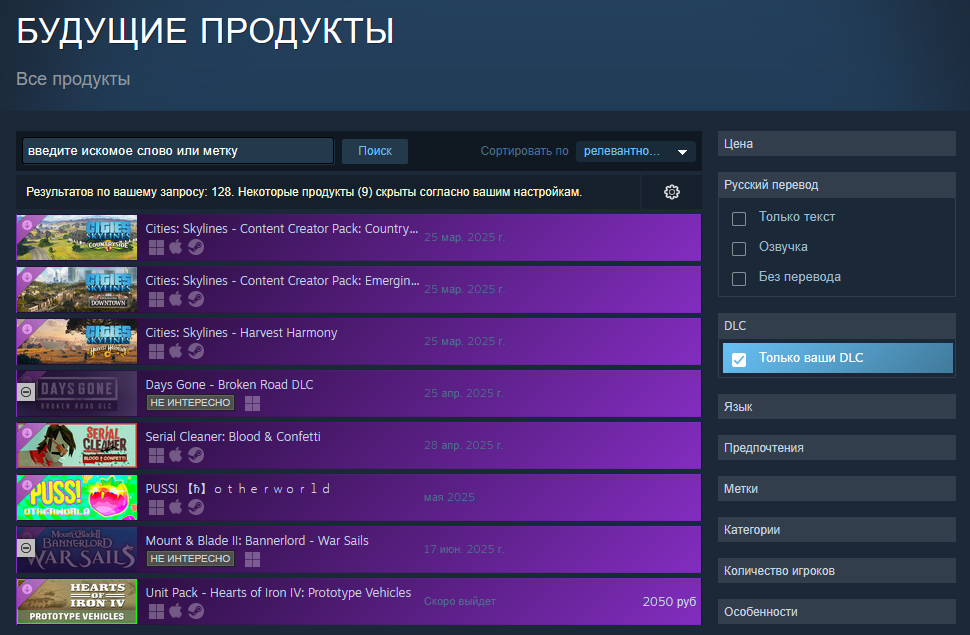Image resolution: width=970 pixels, height=635 pixels.
Task: Open Bannerlord - War Sails title
Action: (257, 540)
